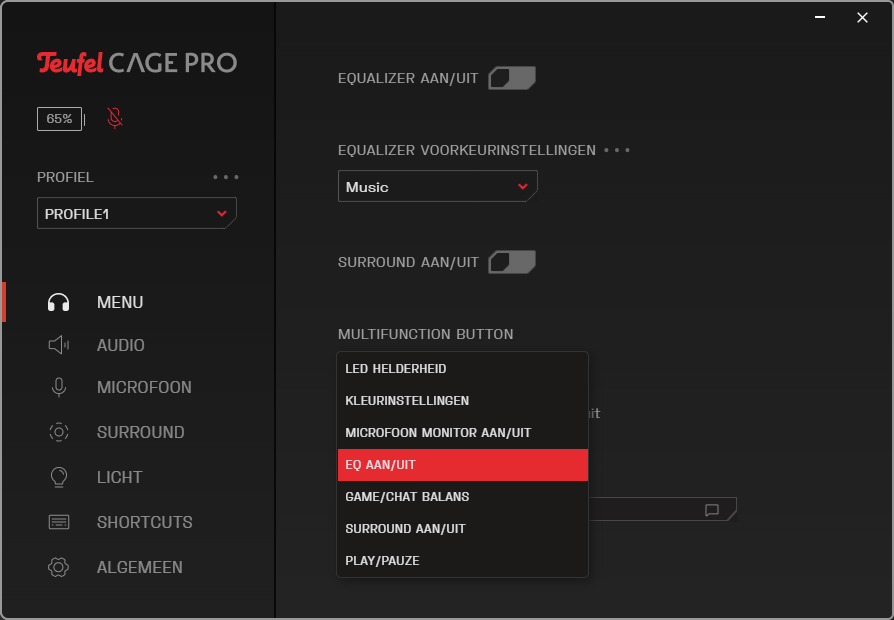Open the MICROFOON section
This screenshot has width=894, height=620.
[144, 387]
